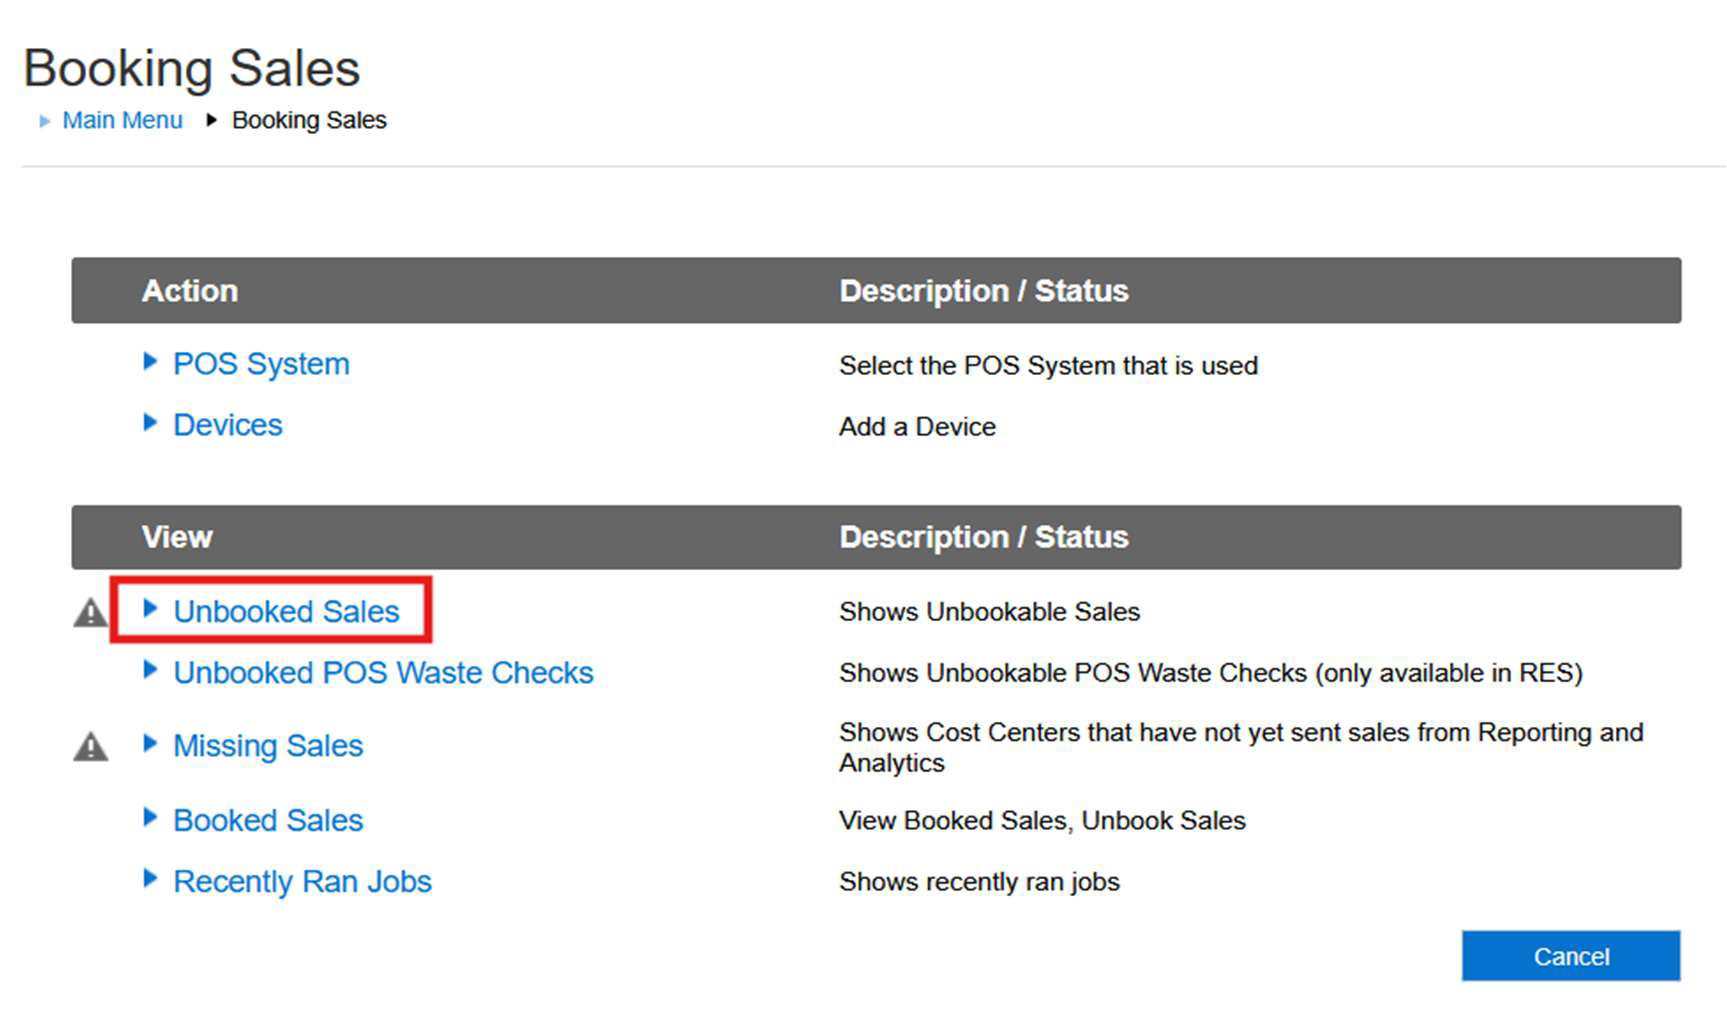Open Devices to add a device
This screenshot has width=1727, height=1024.
coord(228,425)
